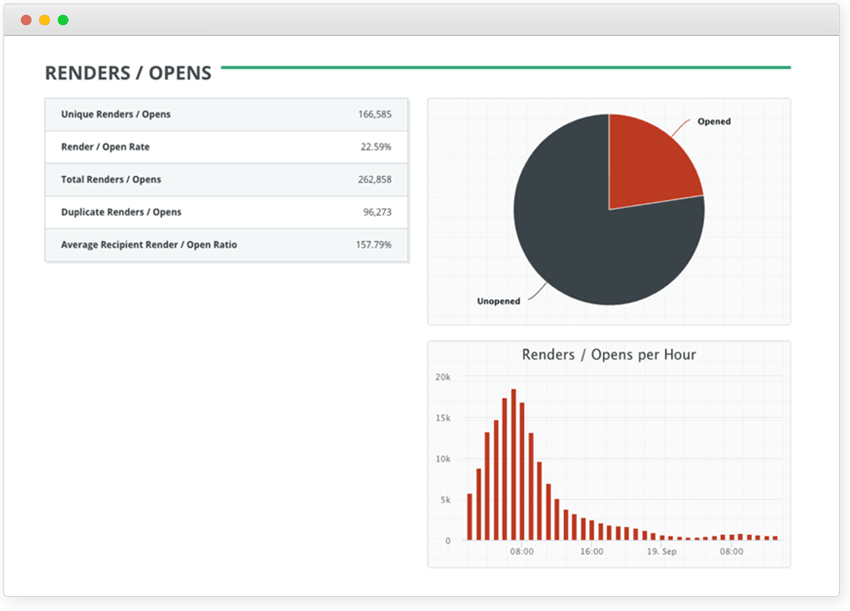Viewport: 850px width, 611px height.
Task: Select the dark Unopened pie slice
Action: tap(580, 240)
